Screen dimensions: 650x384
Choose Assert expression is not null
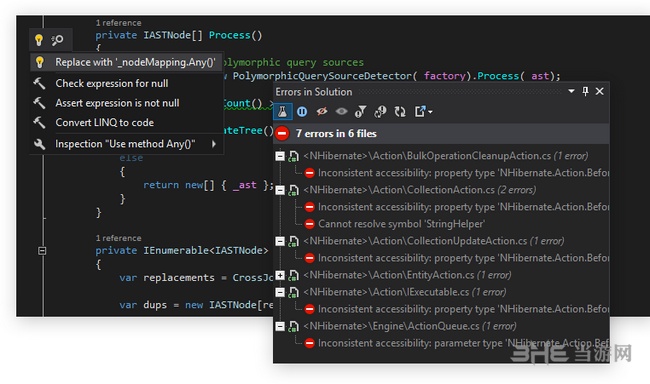[117, 103]
